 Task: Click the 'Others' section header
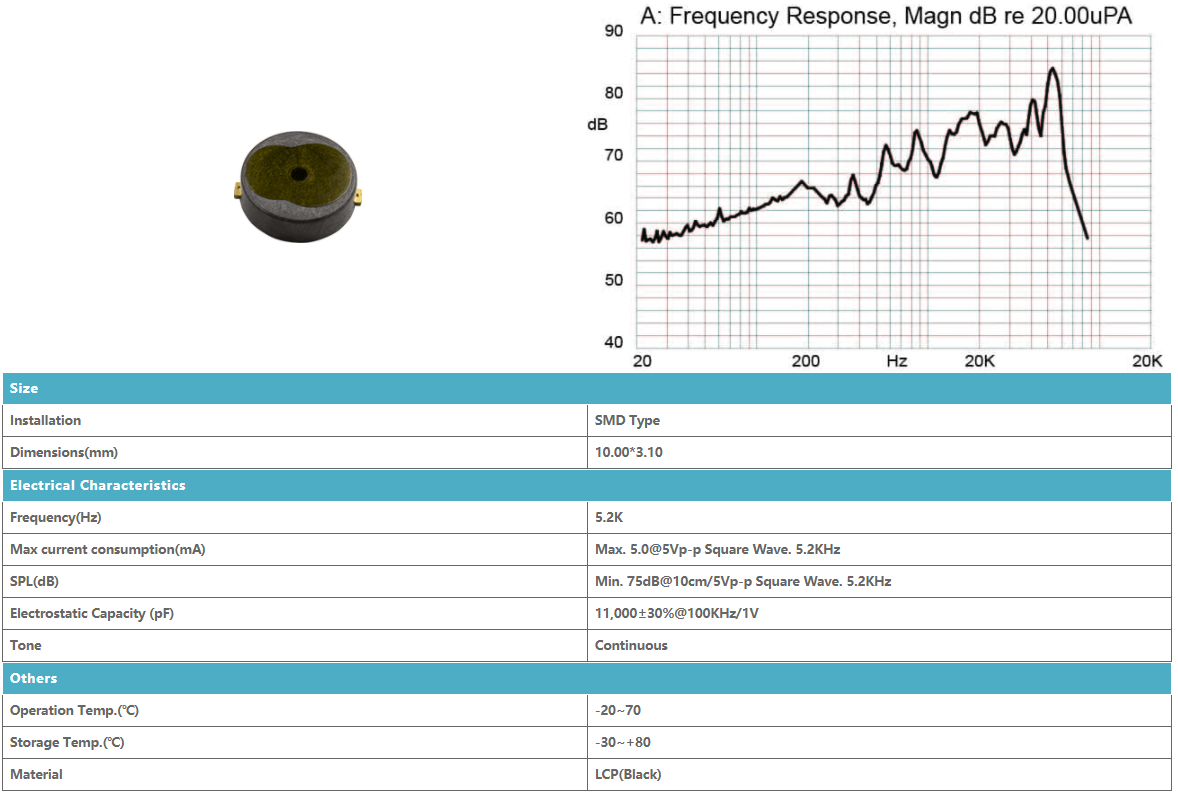point(587,679)
